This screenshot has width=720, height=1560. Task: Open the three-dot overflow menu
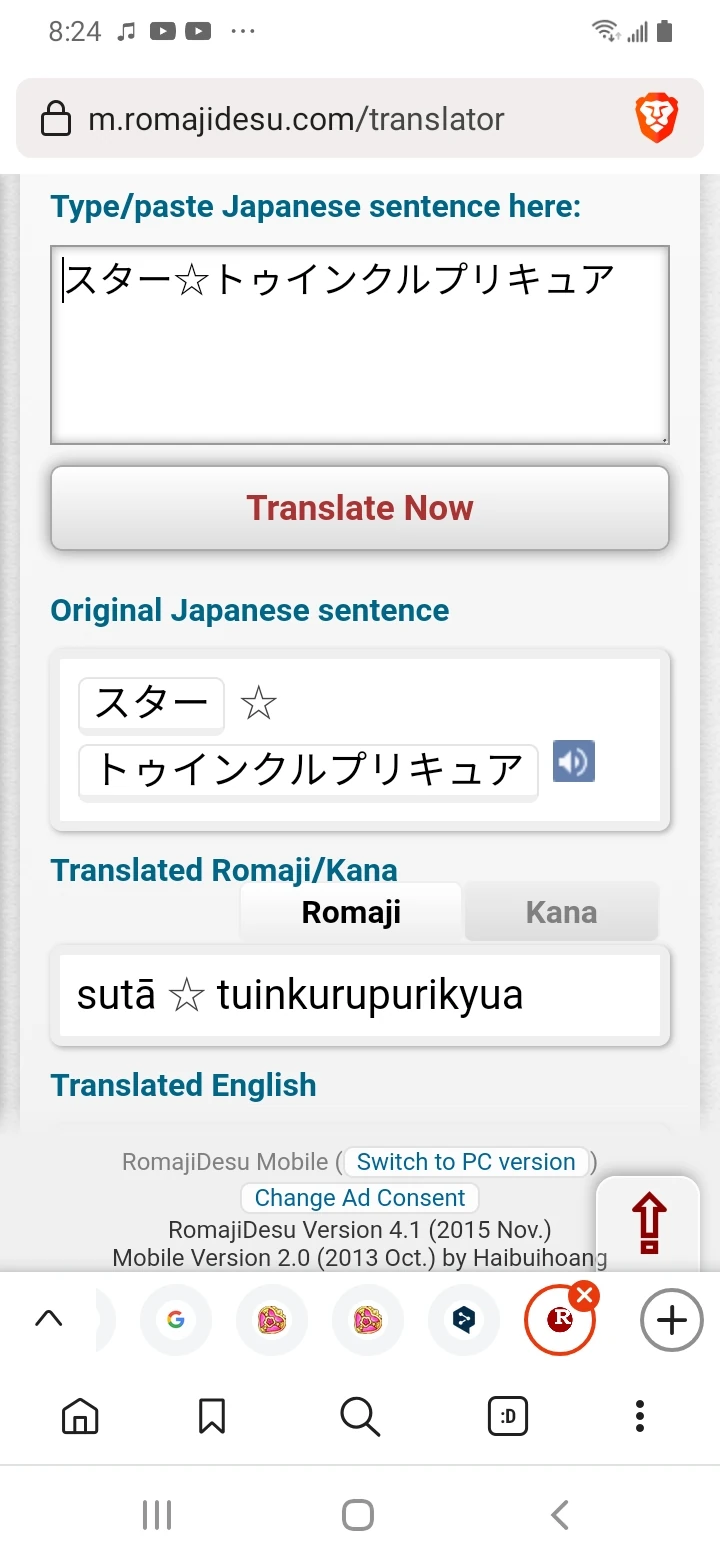(639, 1416)
